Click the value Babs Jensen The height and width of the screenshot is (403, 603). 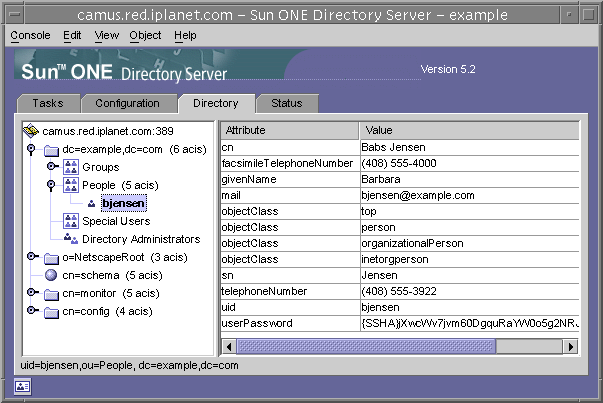393,147
